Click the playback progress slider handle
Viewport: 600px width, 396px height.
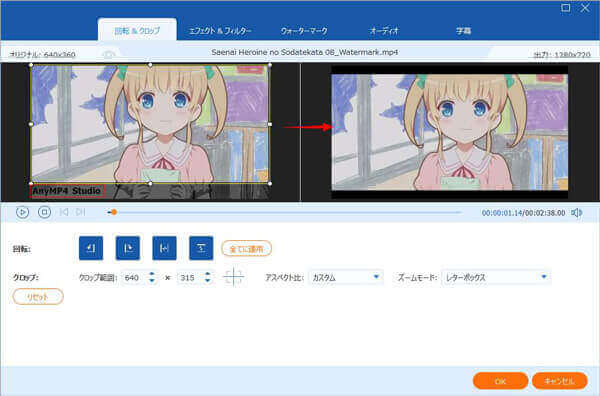(x=114, y=212)
